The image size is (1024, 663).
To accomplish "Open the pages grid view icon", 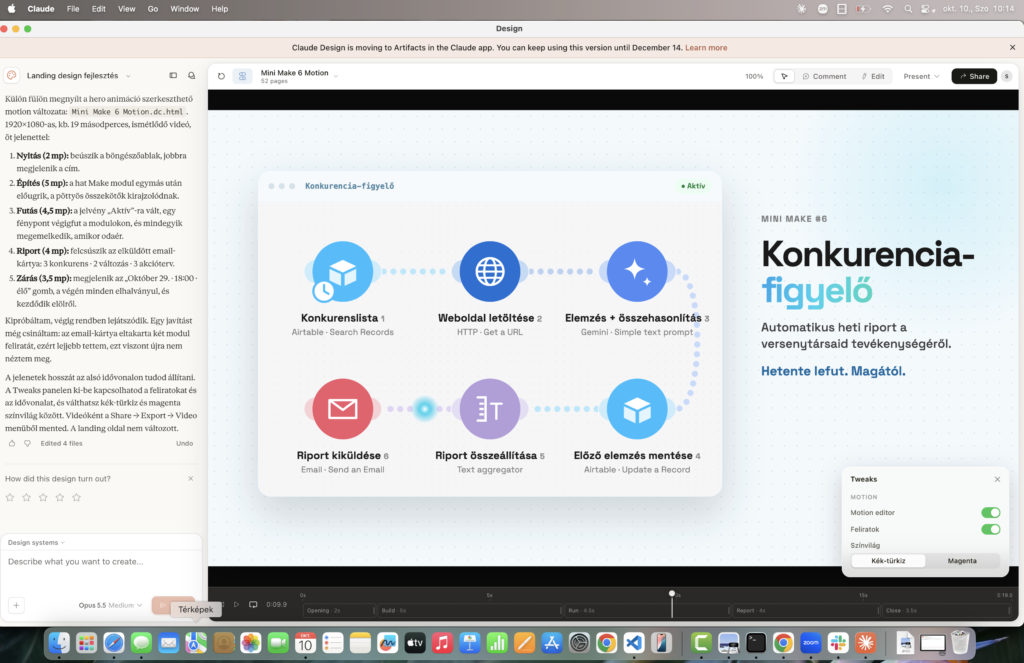I will click(242, 76).
